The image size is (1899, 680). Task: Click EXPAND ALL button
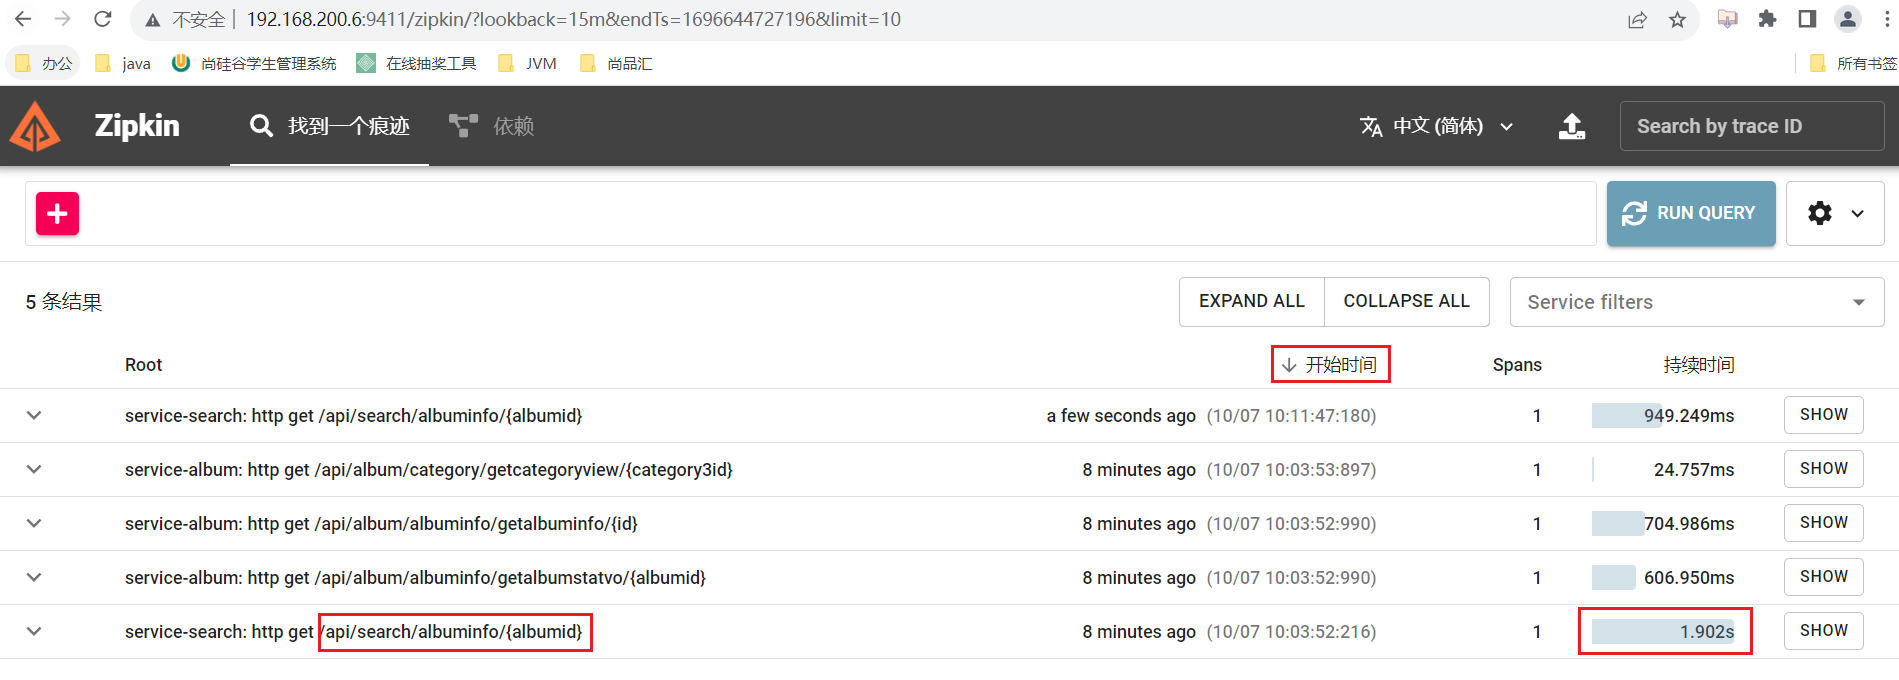click(x=1252, y=301)
